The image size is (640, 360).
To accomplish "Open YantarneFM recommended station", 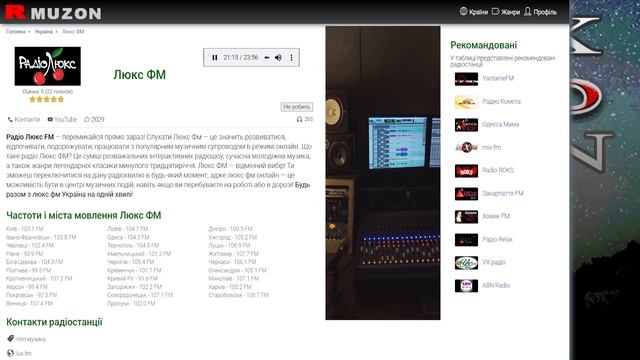I will pyautogui.click(x=498, y=78).
